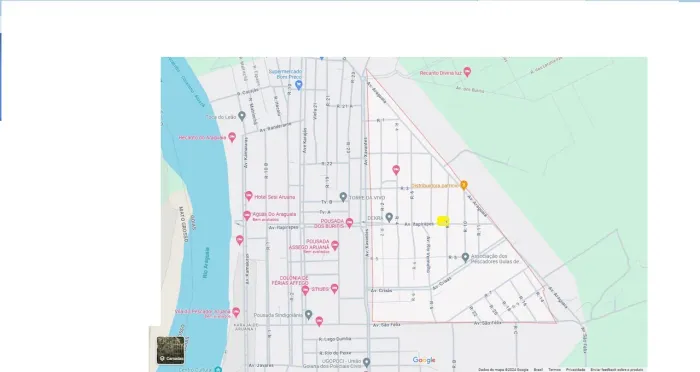Click the Av. Rio Vermelho street label
Viewport: 700px width, 372px height.
428,255
